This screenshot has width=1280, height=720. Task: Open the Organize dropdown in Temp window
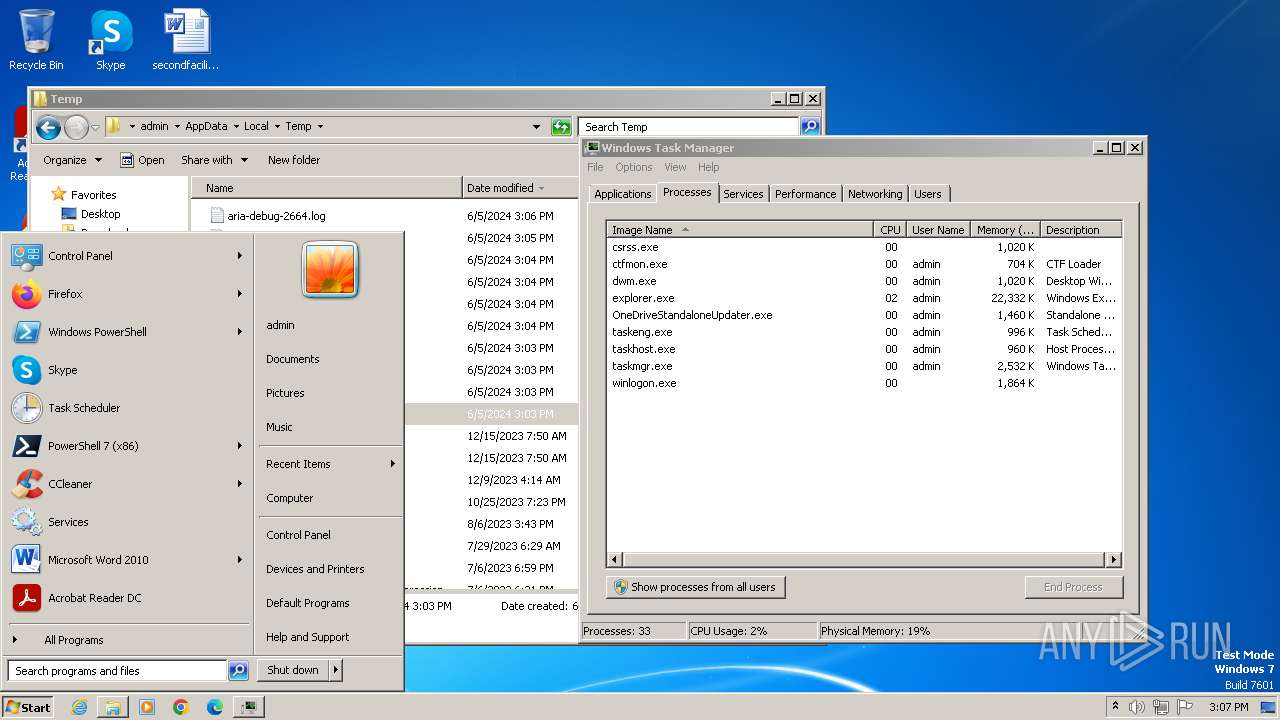(x=72, y=160)
